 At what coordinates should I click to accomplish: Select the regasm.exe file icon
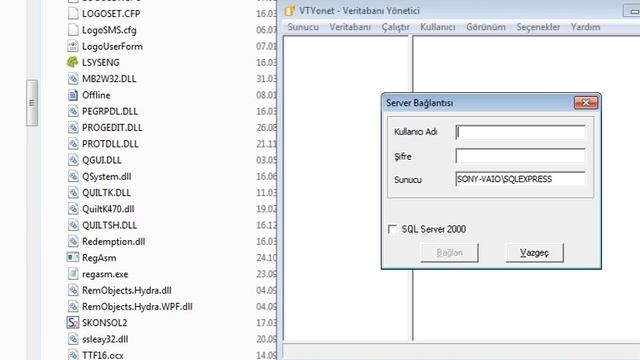[x=73, y=274]
